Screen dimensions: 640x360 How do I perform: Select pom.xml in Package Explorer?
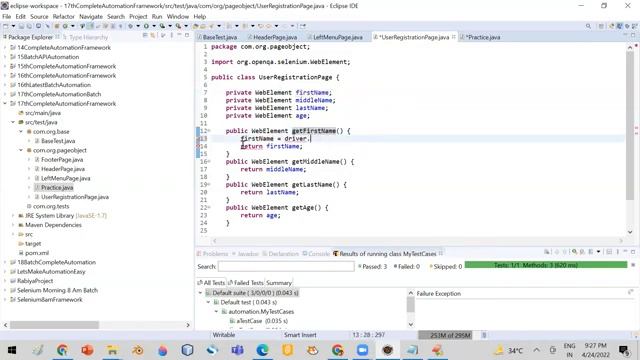pos(36,253)
